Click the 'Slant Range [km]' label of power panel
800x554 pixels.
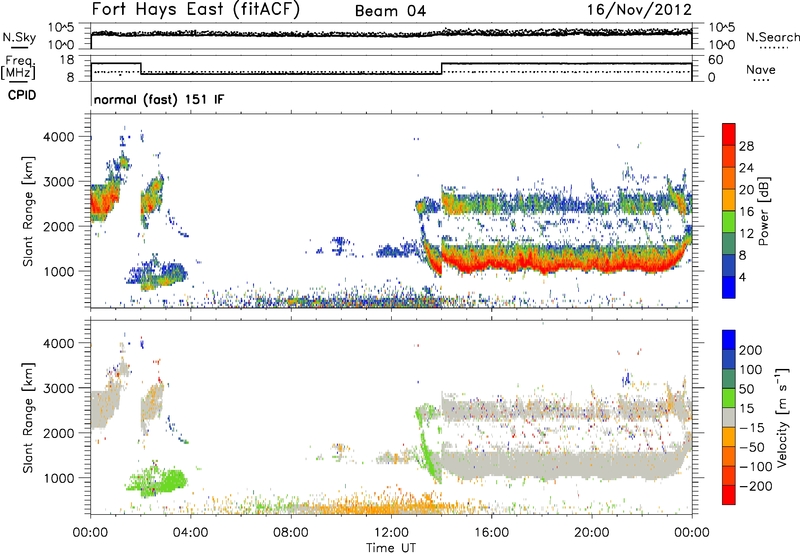pyautogui.click(x=28, y=211)
